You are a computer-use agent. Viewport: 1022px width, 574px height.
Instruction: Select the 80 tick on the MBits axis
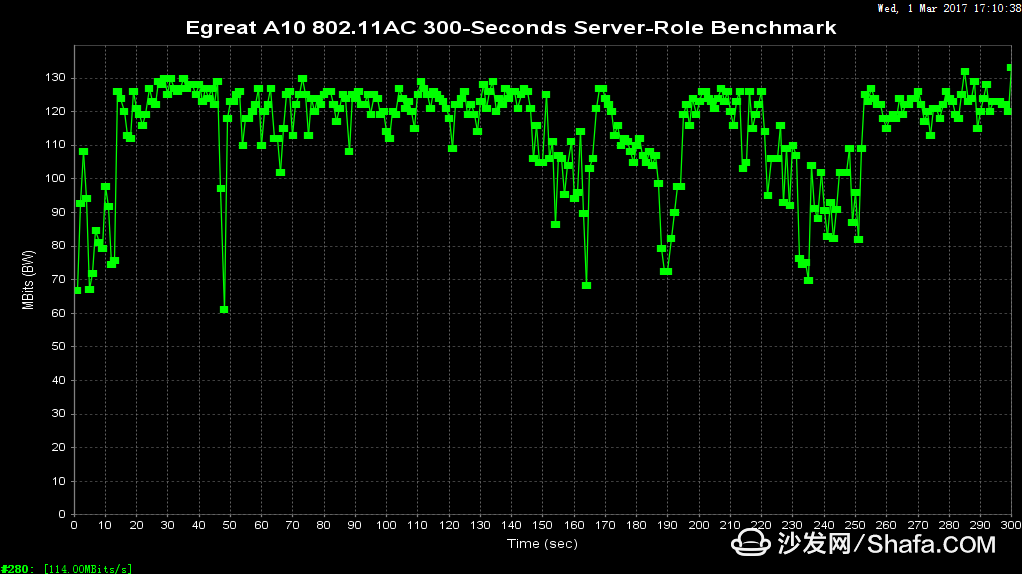59,246
